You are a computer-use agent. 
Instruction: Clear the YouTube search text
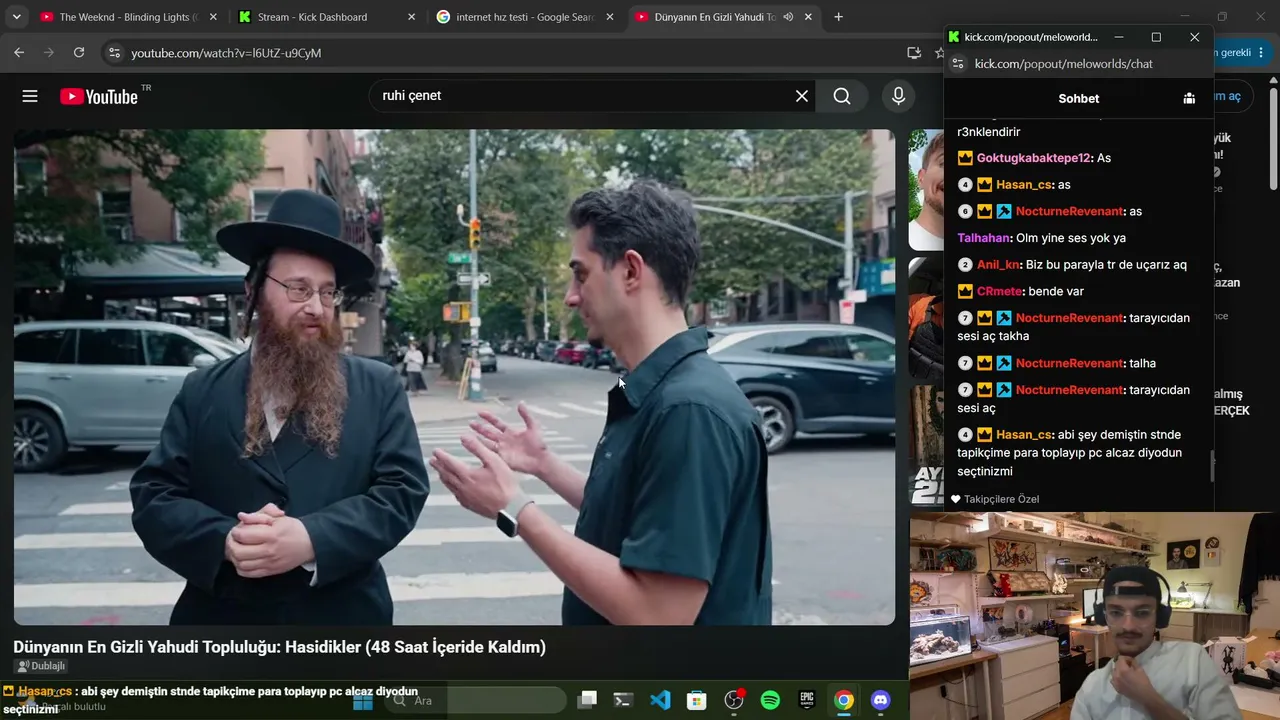click(x=802, y=96)
